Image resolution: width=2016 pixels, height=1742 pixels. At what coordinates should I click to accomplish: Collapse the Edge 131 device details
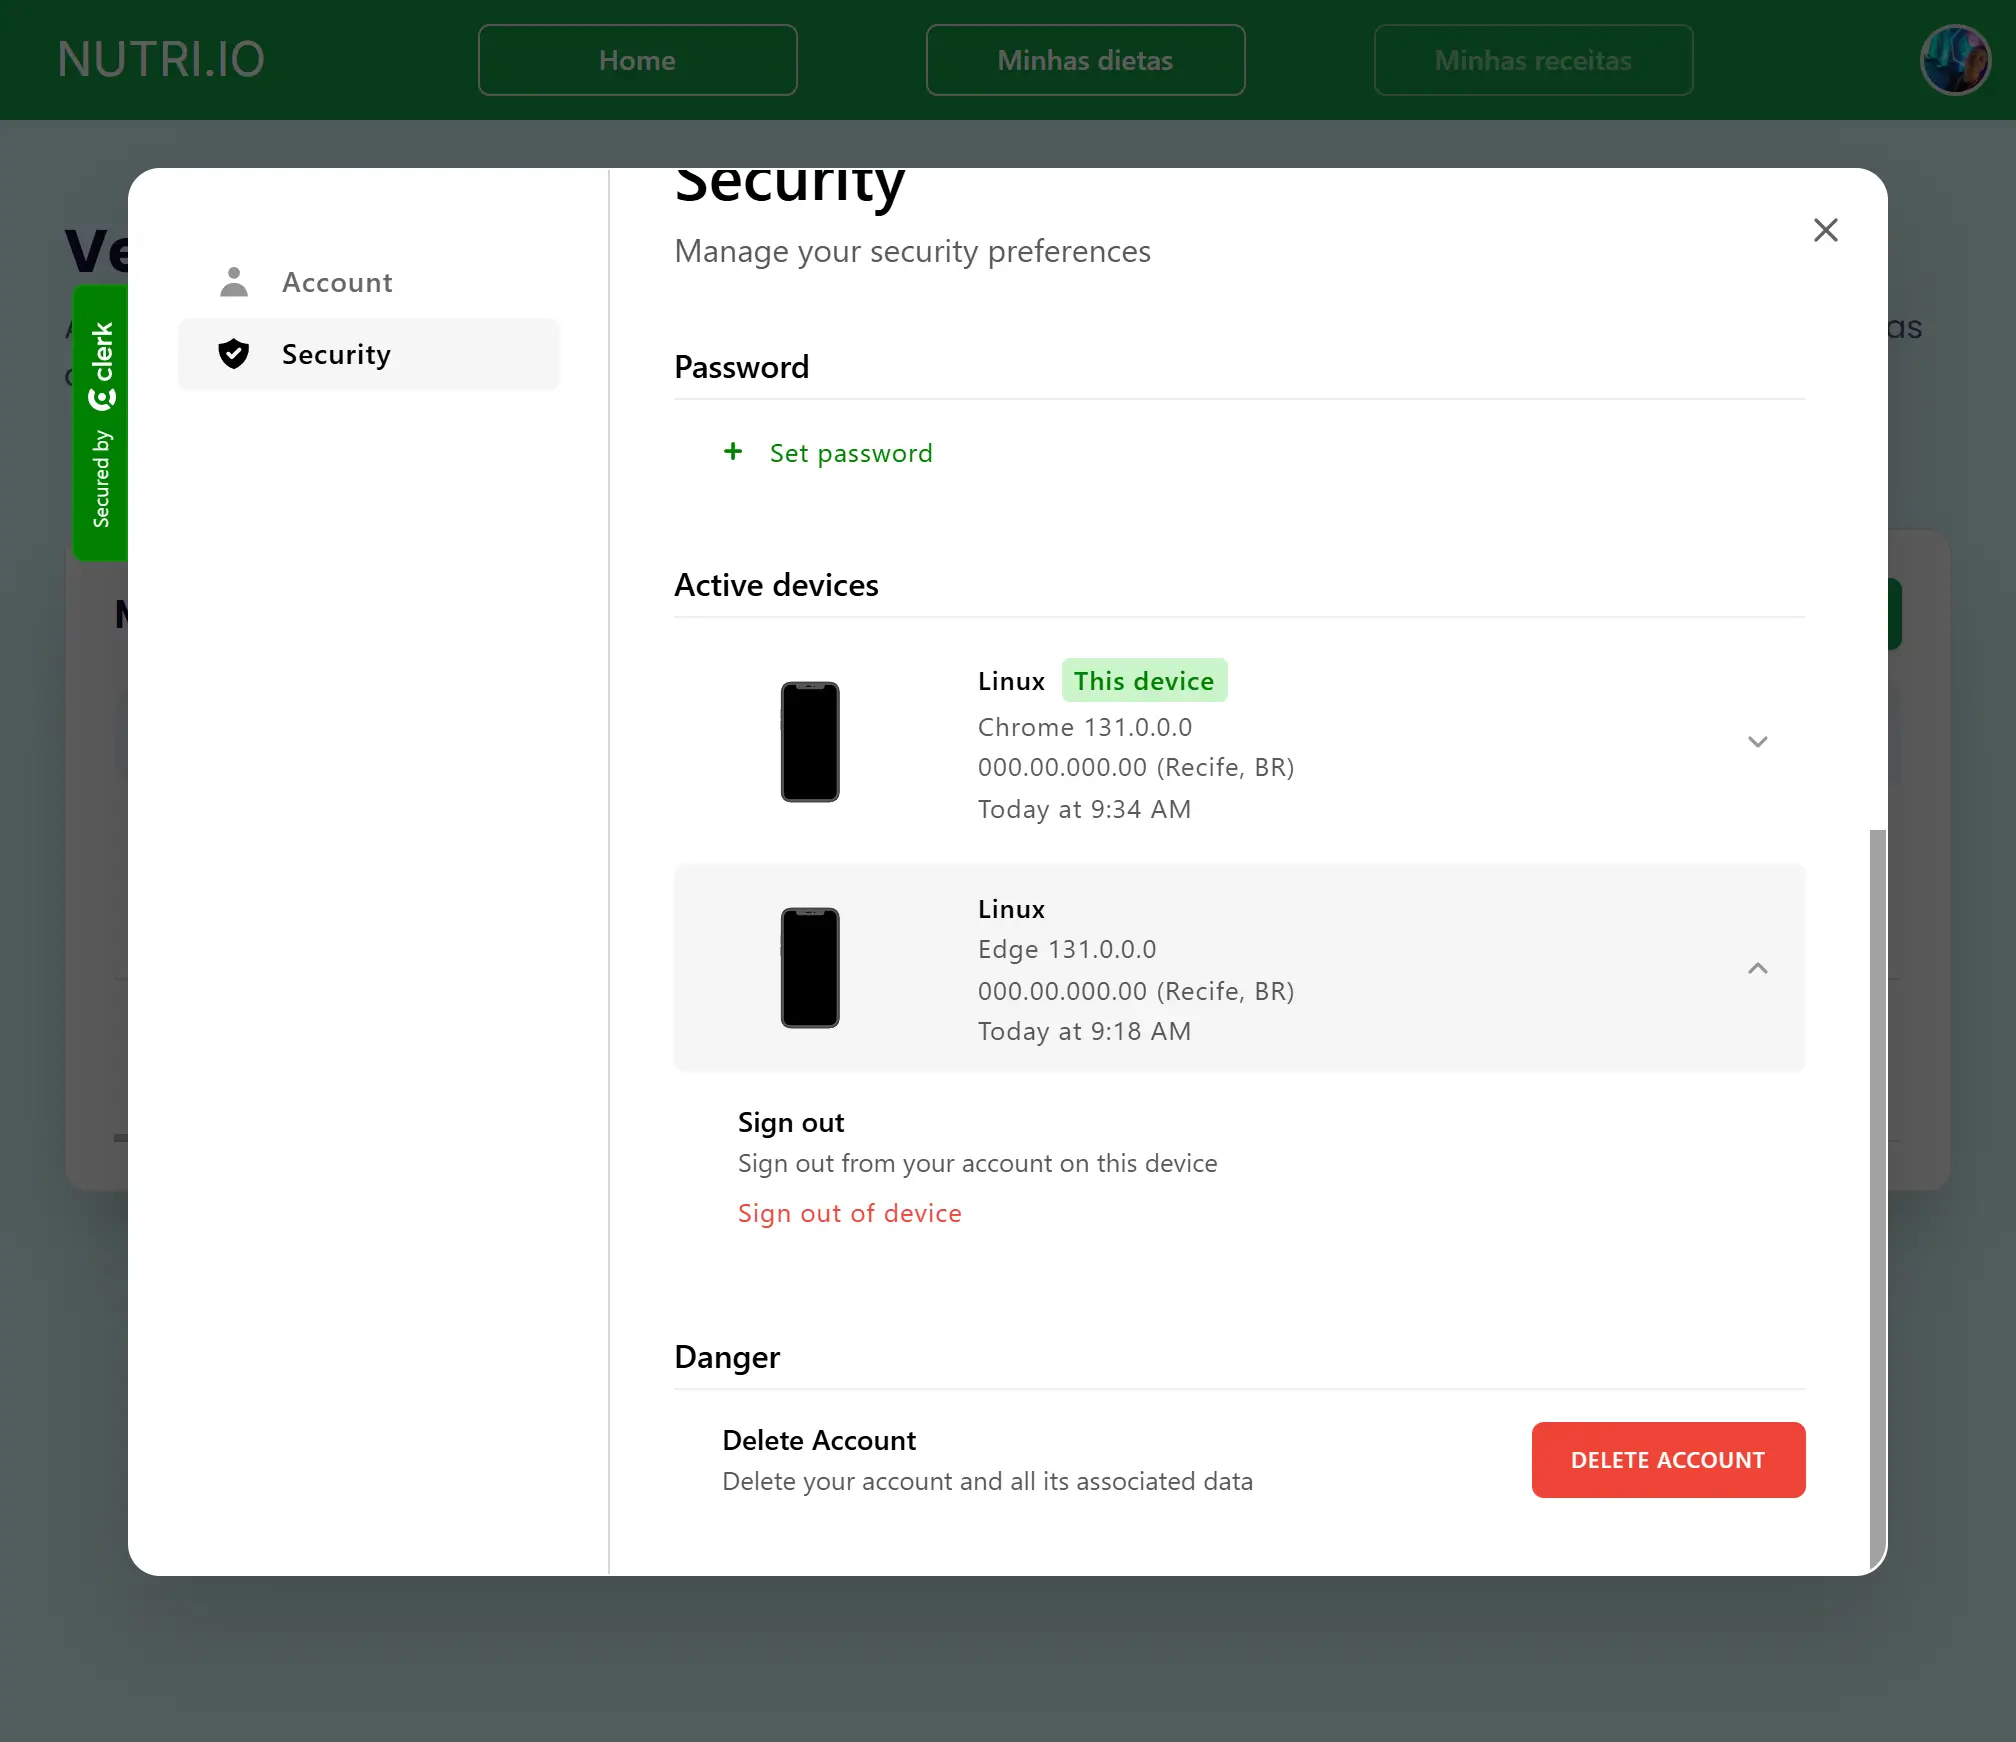pos(1757,968)
